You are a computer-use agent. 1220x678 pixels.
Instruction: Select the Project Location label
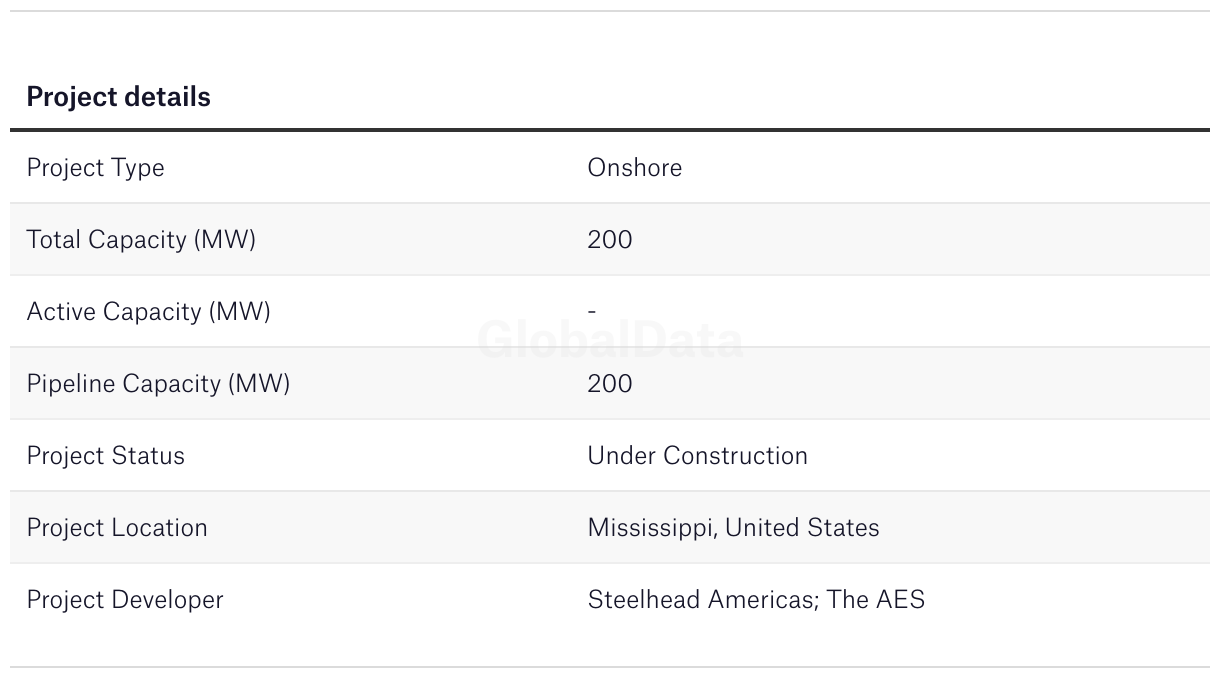coord(117,528)
